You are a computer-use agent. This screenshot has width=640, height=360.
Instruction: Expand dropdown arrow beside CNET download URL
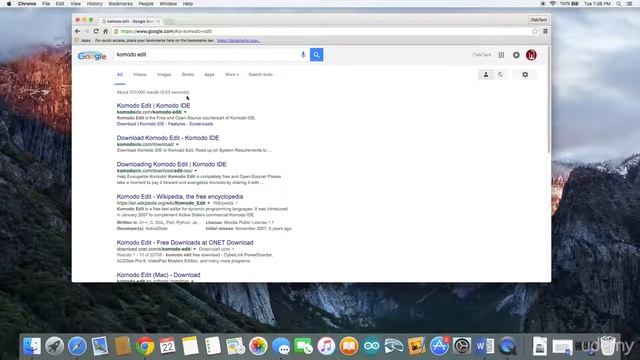195,249
